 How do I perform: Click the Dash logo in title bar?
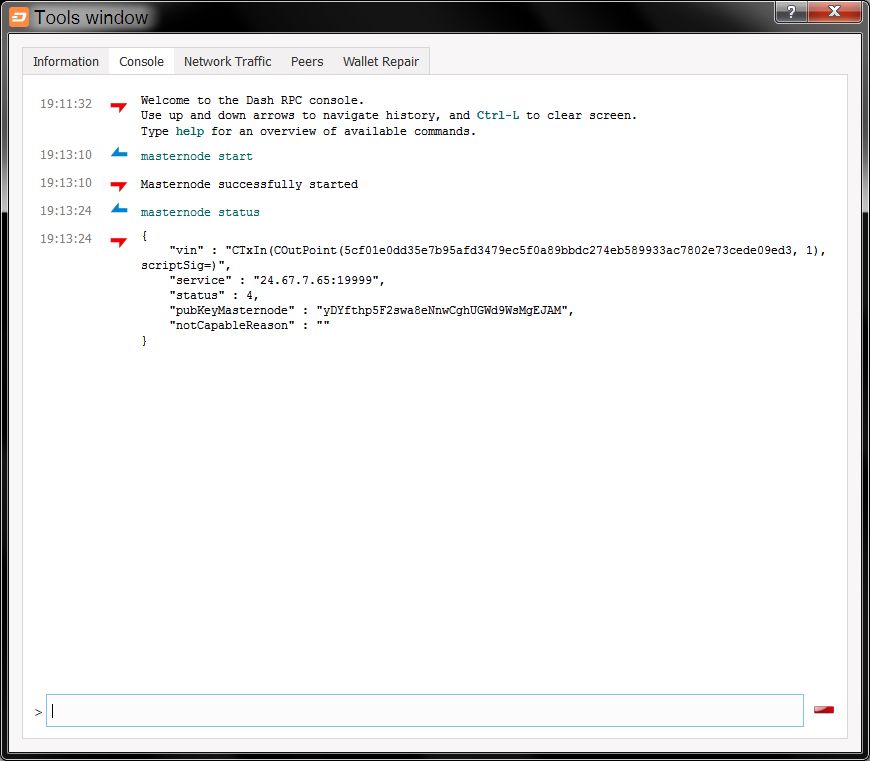tap(19, 17)
